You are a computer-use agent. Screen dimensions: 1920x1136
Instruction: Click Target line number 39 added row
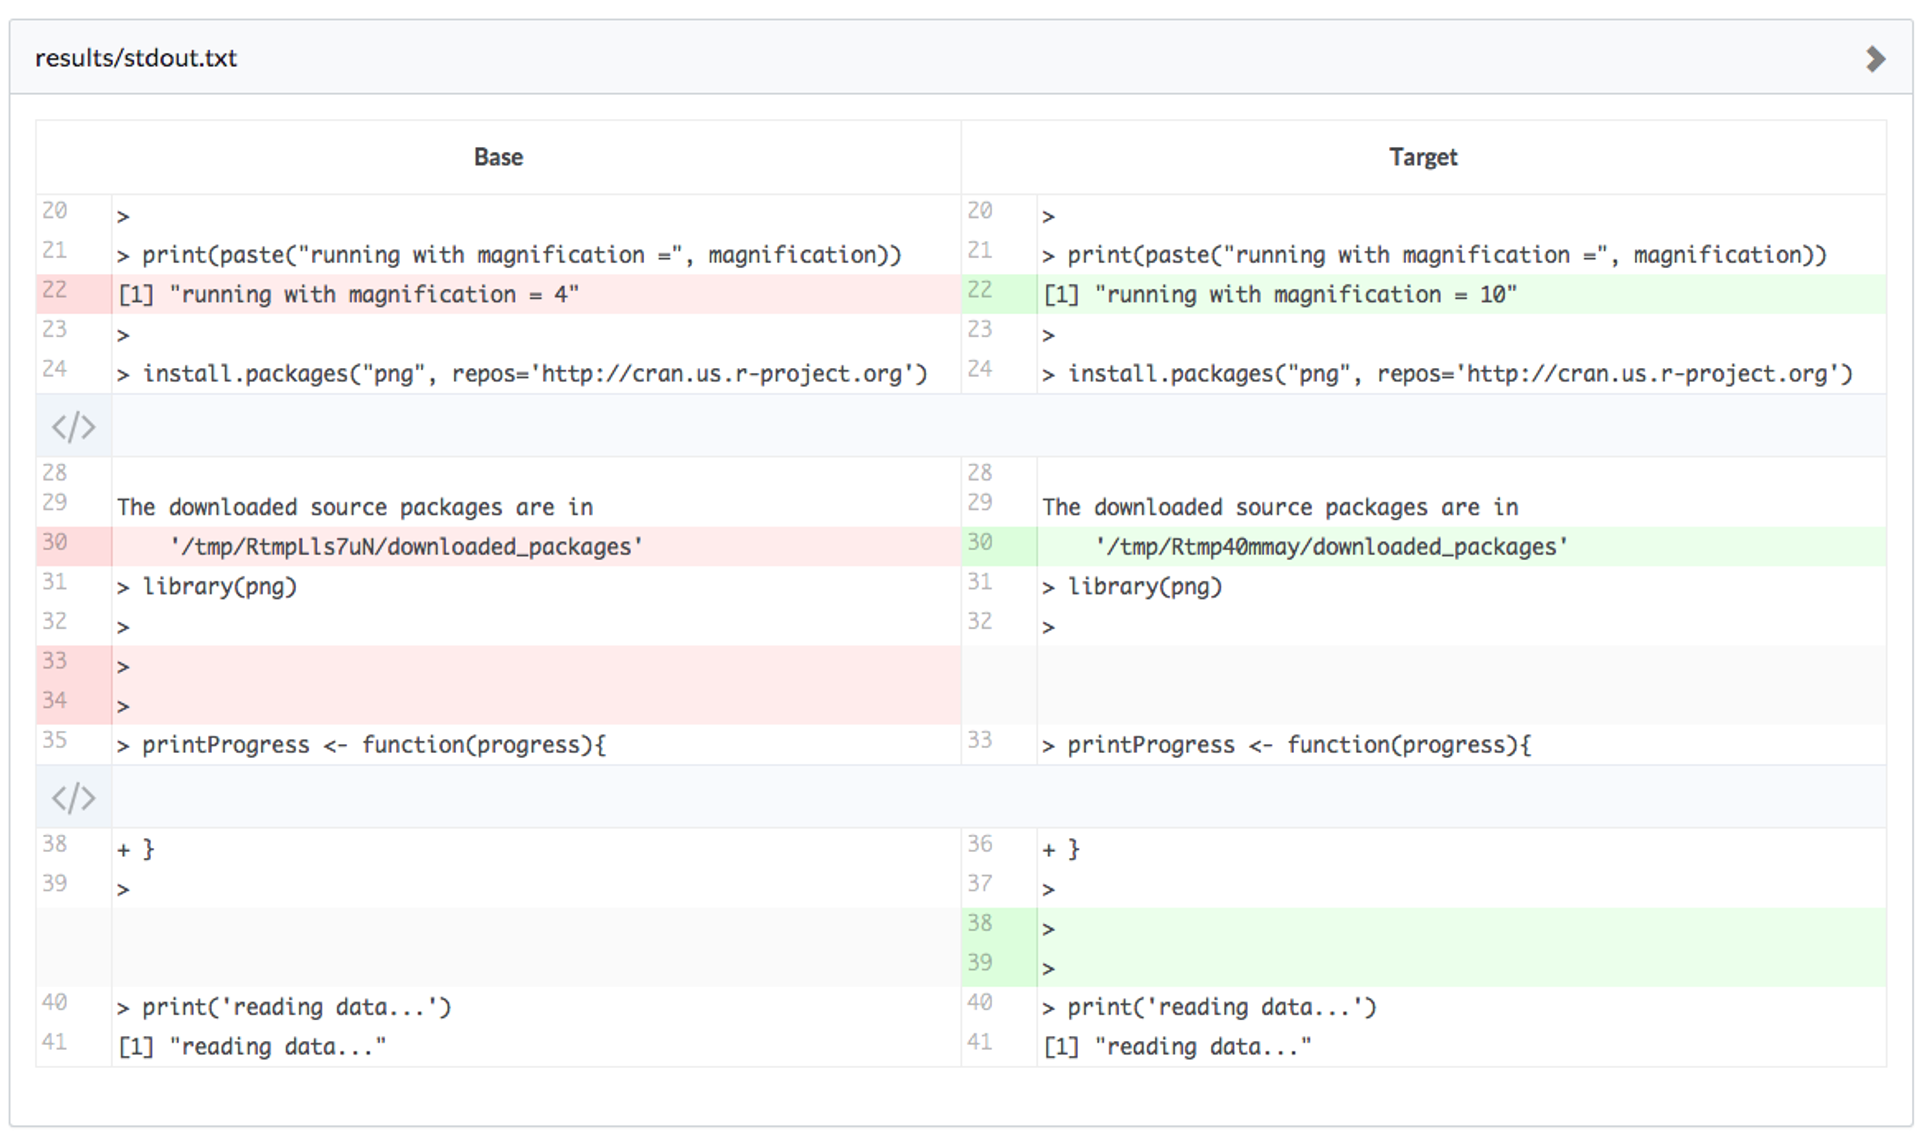[980, 963]
